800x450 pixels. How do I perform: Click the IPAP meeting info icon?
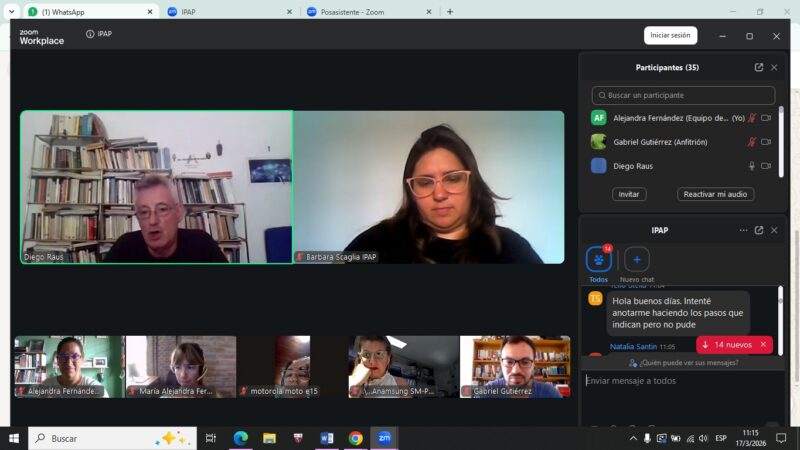(x=90, y=34)
